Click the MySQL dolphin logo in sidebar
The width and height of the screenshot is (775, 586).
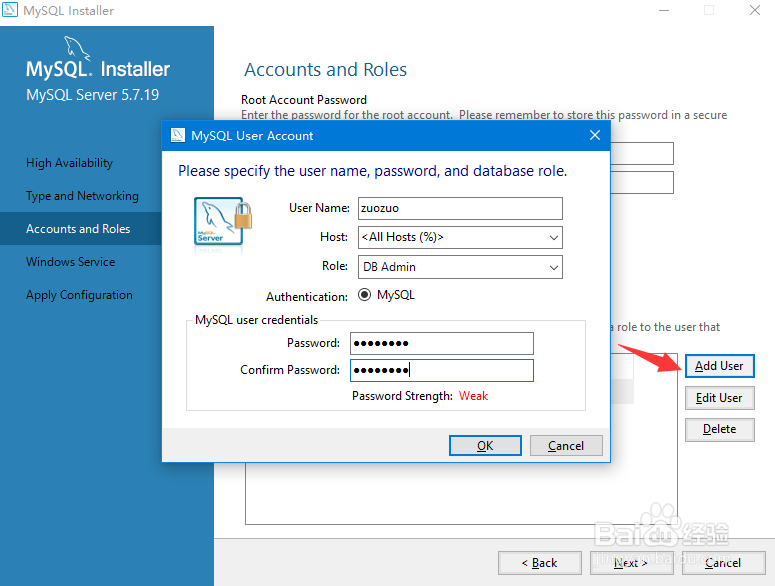coord(78,48)
